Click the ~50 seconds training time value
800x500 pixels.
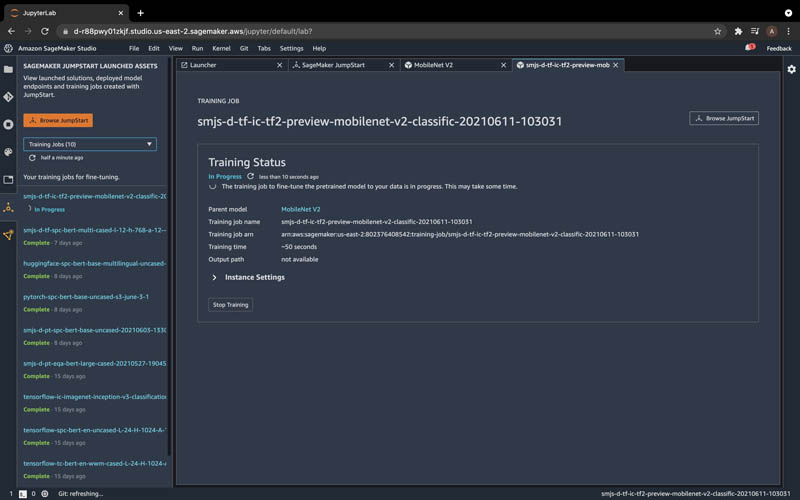coord(299,247)
